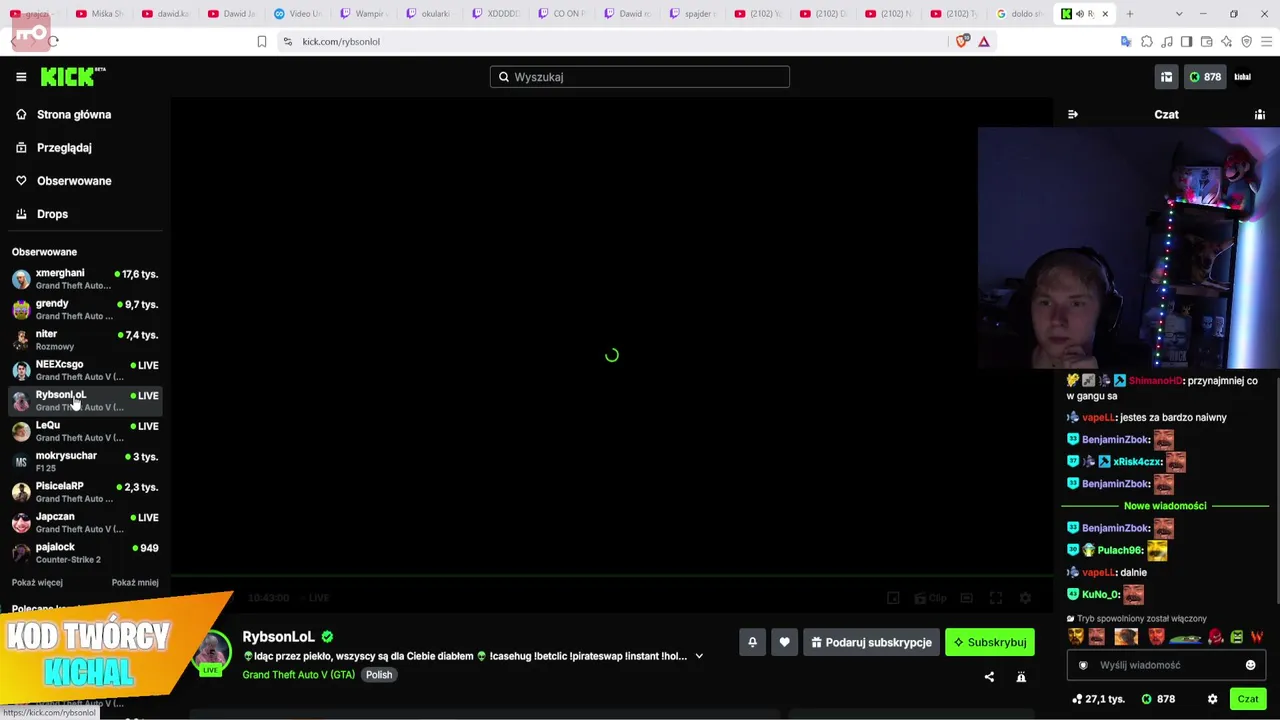Open the browser main menu
Screen dimensions: 1280x720
click(x=1267, y=41)
